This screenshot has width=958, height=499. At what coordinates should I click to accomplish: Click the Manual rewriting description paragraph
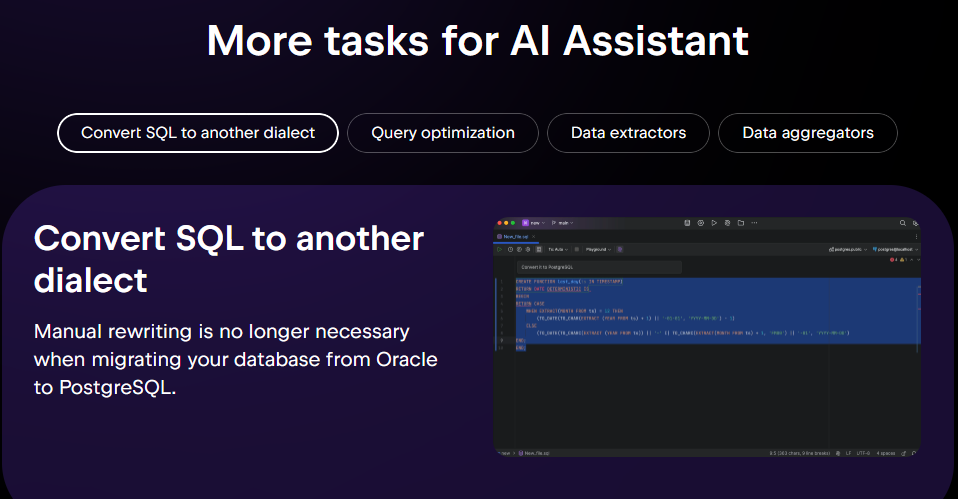point(236,359)
